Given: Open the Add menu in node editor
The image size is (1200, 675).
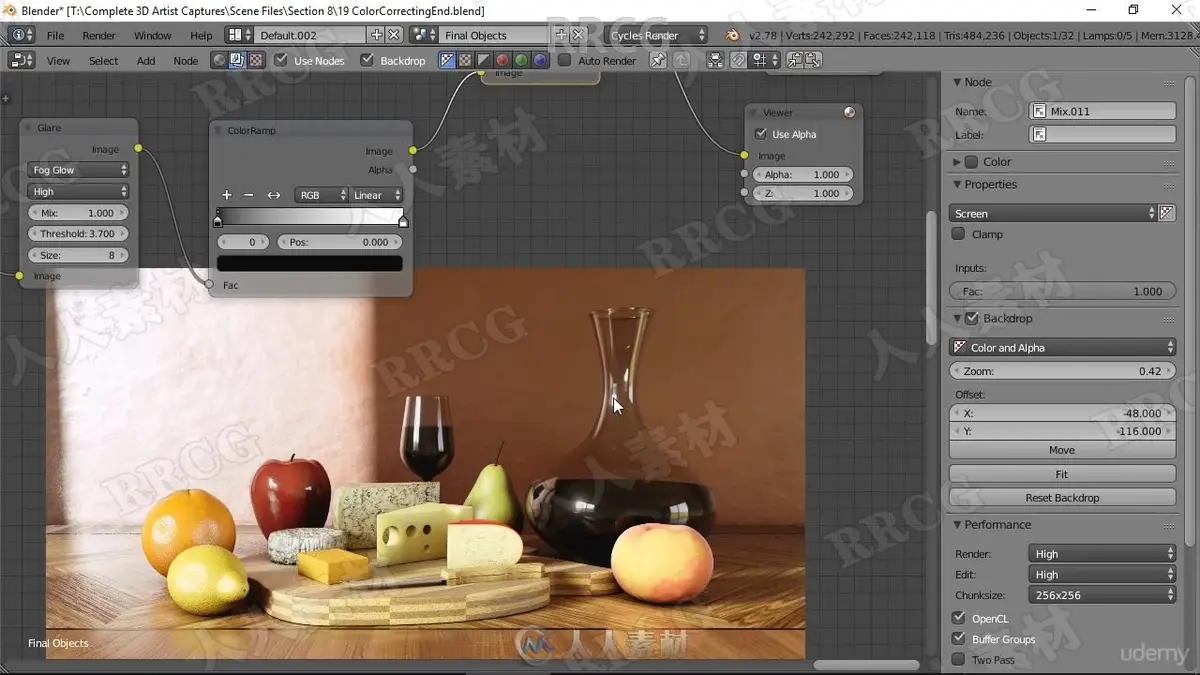Looking at the screenshot, I should (146, 60).
